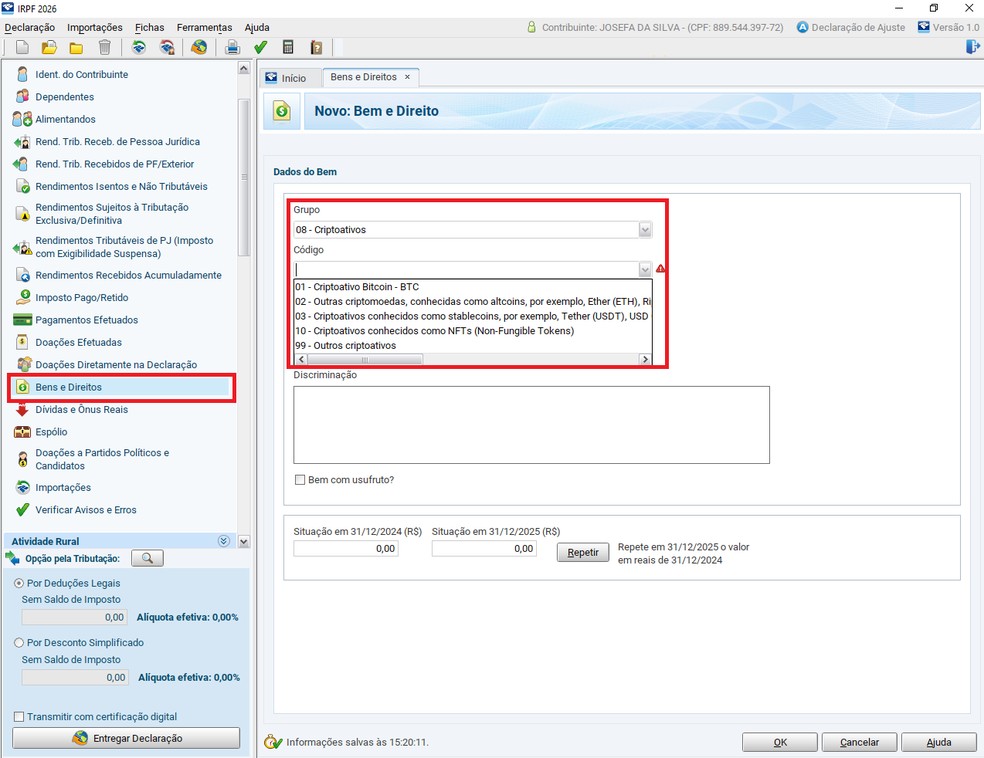
Task: Open Rendimentos Isentos e Não Tributáveis
Action: tap(121, 186)
